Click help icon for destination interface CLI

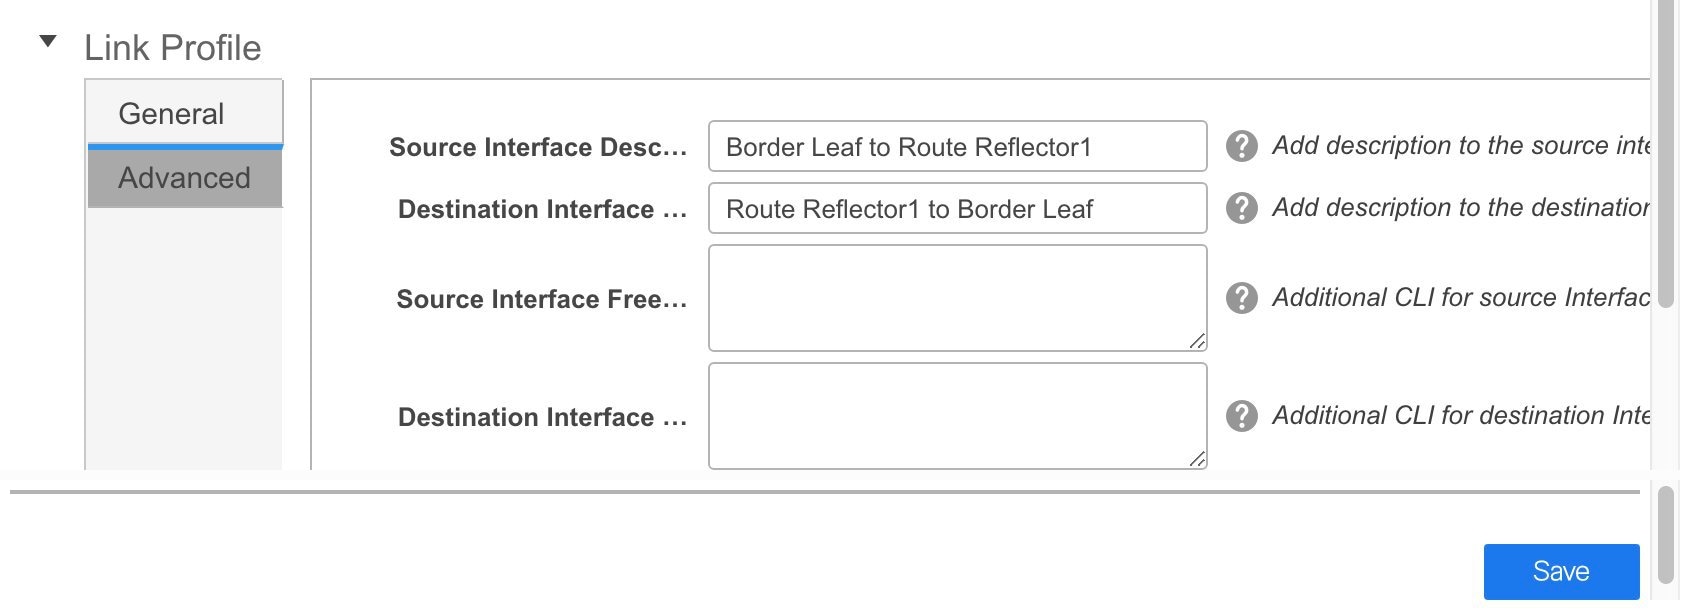coord(1241,416)
